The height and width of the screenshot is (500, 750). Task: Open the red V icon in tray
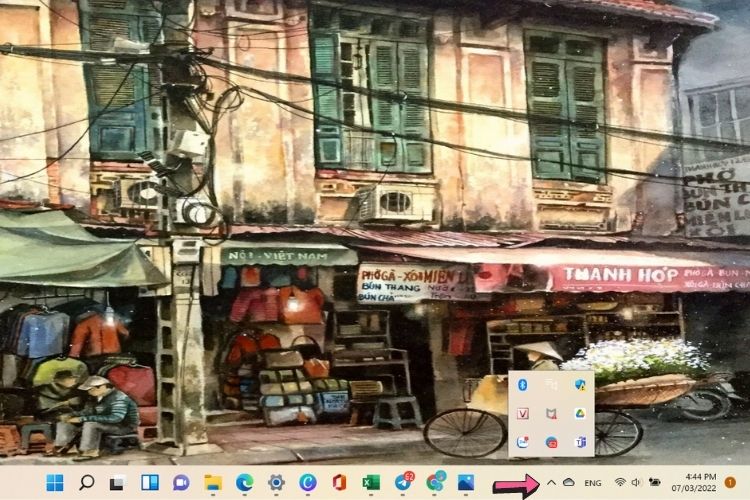tap(523, 413)
